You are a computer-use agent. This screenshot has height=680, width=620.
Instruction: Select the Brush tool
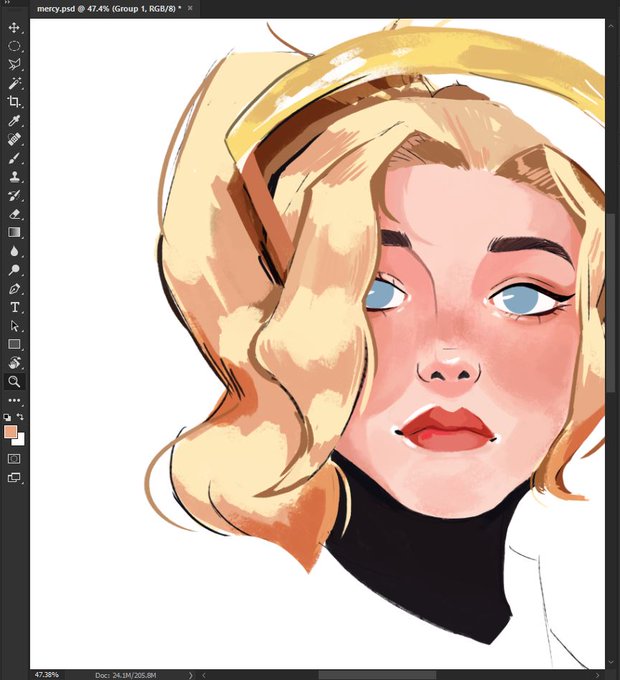14,158
